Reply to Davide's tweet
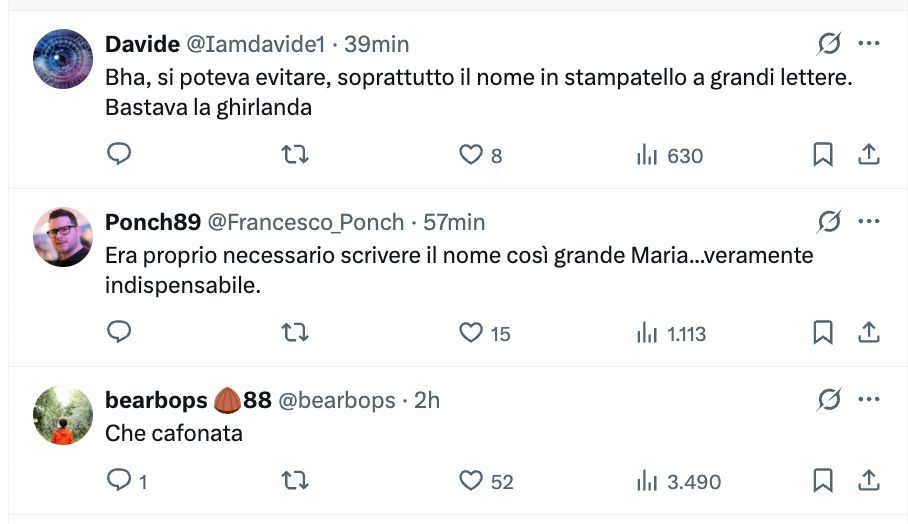Image resolution: width=908 pixels, height=524 pixels. tap(119, 155)
